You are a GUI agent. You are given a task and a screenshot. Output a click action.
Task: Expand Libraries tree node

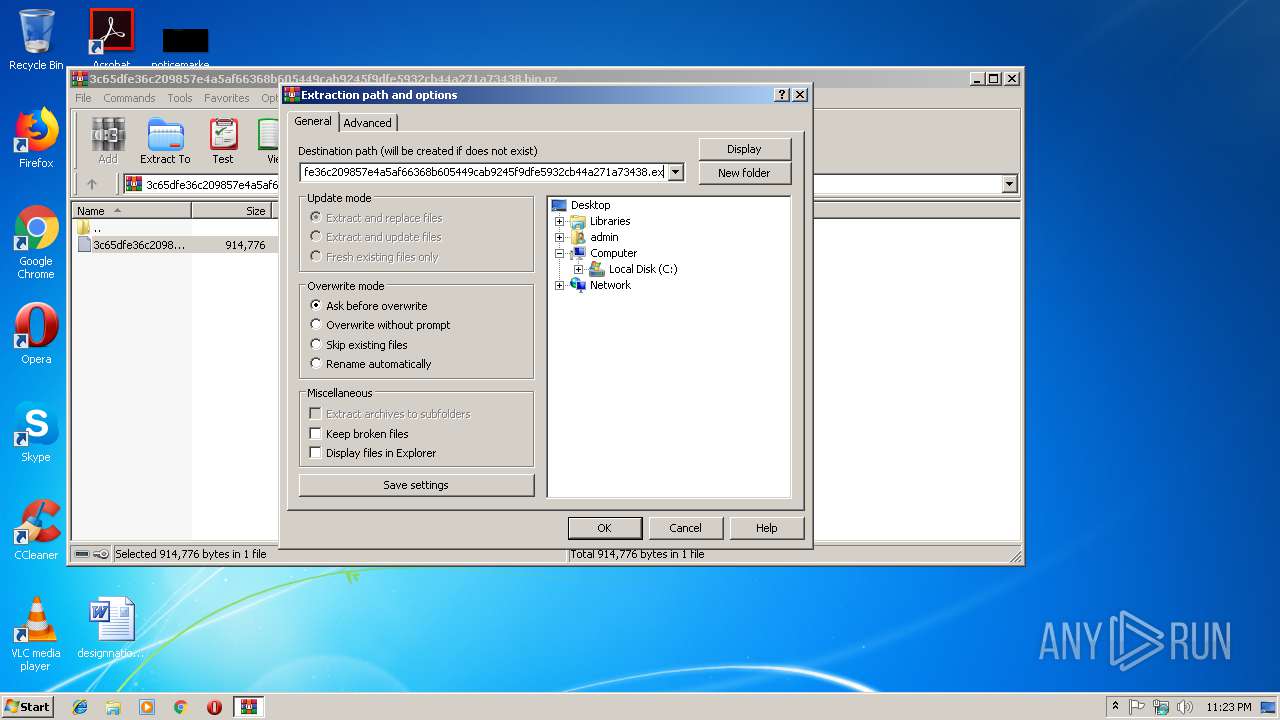(x=560, y=221)
